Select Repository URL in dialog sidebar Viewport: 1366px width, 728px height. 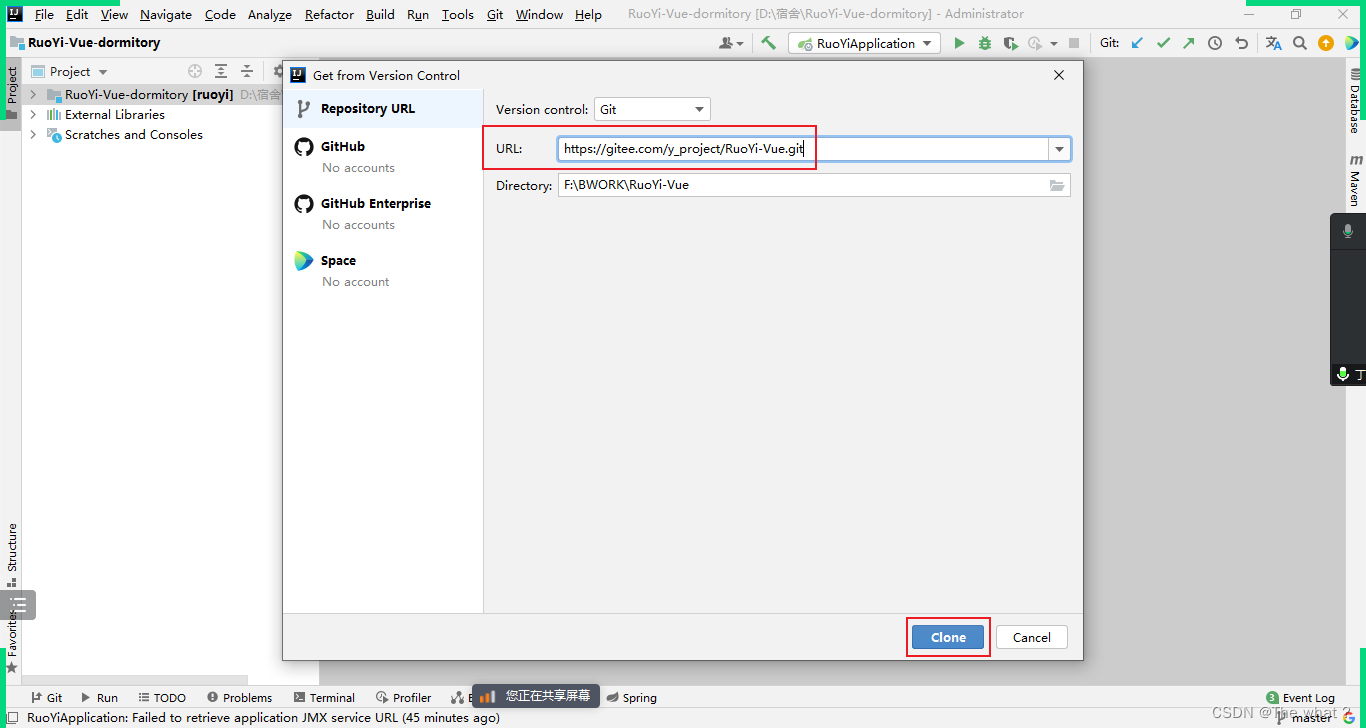[x=383, y=109]
